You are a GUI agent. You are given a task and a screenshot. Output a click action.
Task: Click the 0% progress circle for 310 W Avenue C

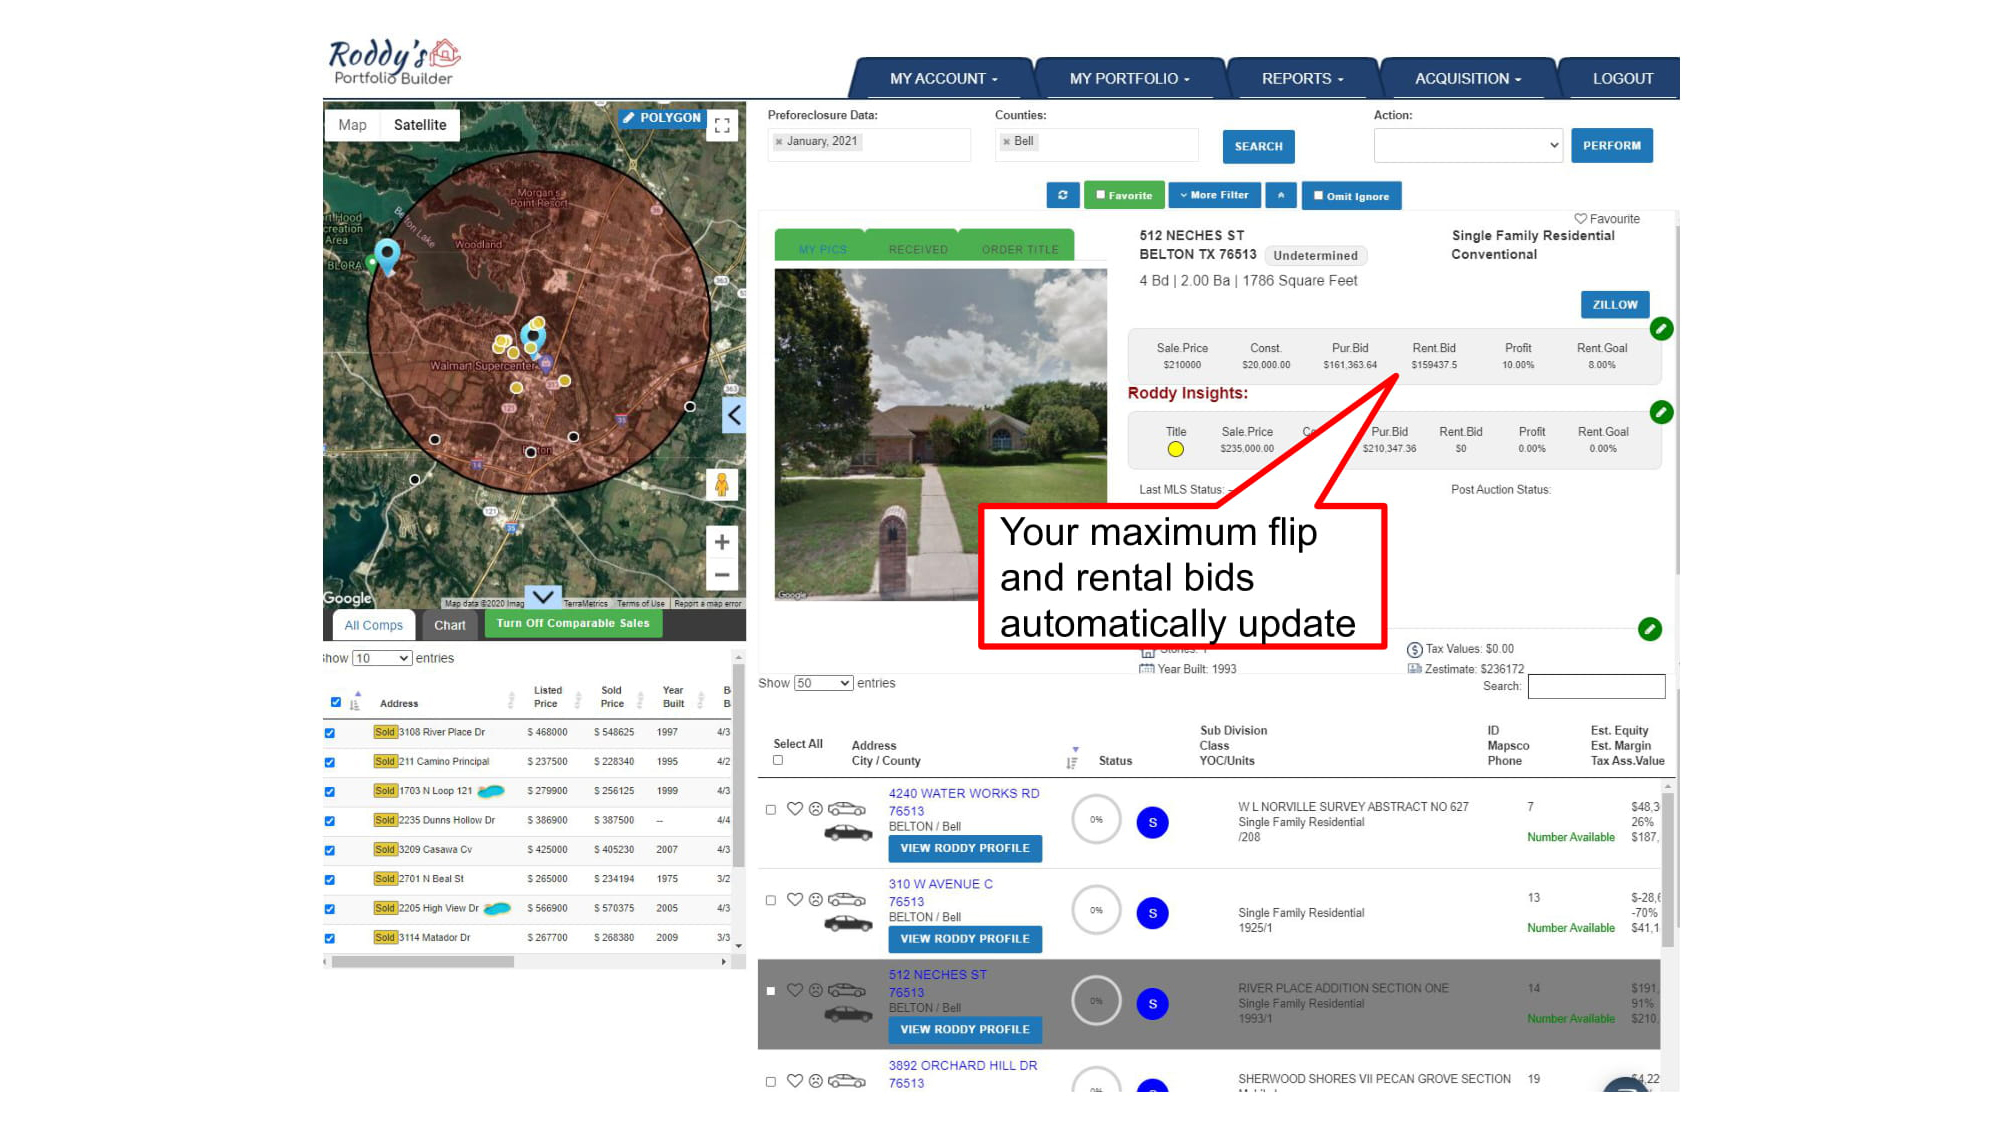point(1096,910)
